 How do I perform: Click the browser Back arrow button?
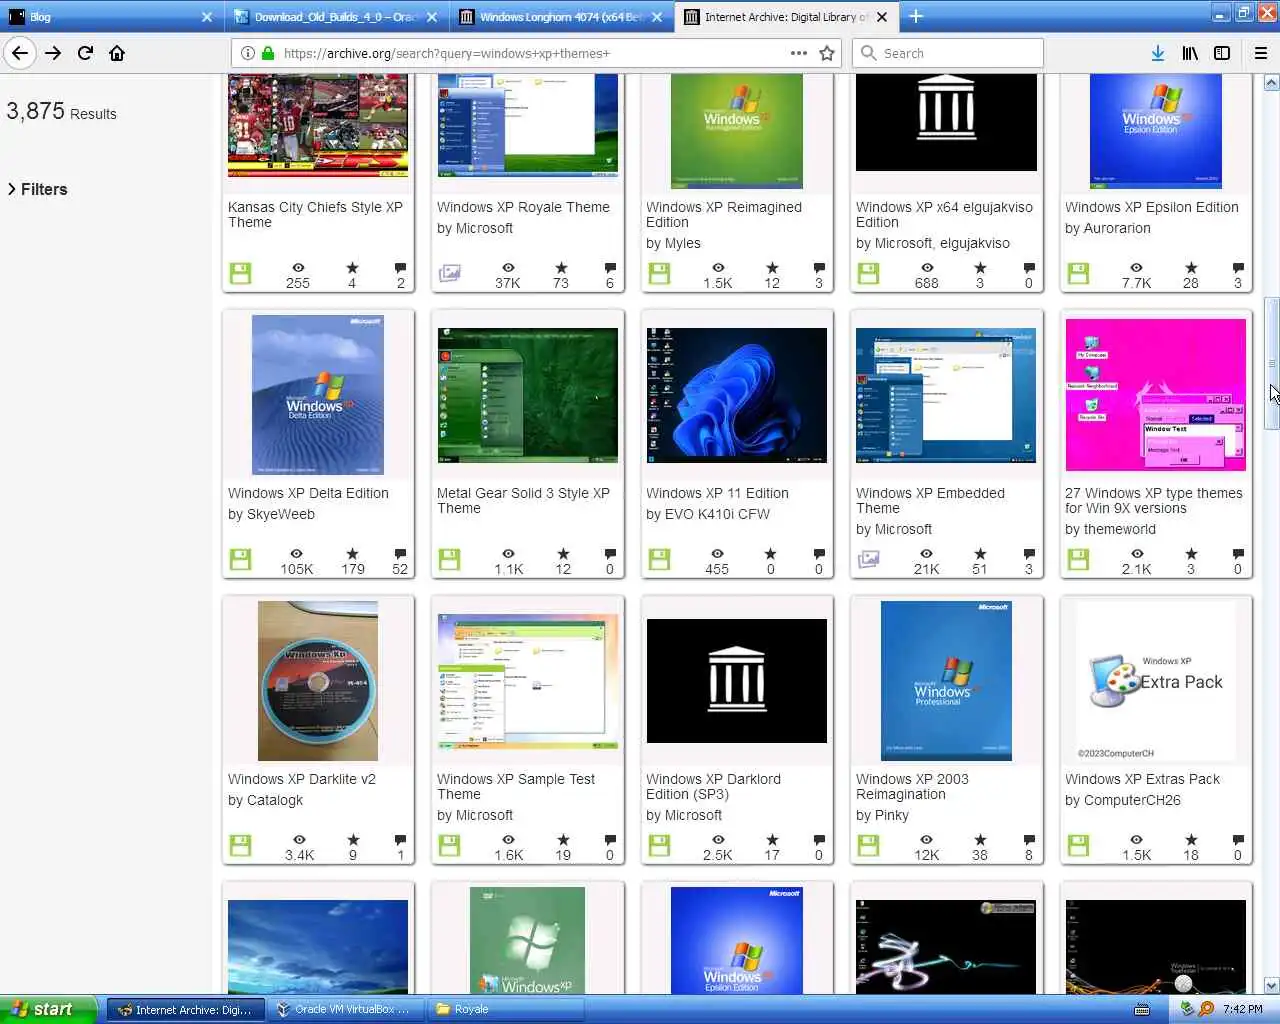click(20, 53)
